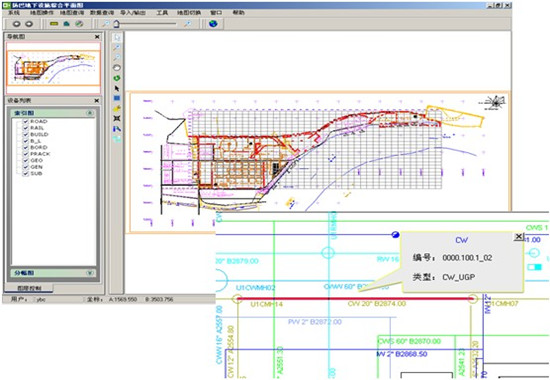Open the rightmost Help menu on the menu bar
The height and width of the screenshot is (380, 550).
[x=238, y=13]
